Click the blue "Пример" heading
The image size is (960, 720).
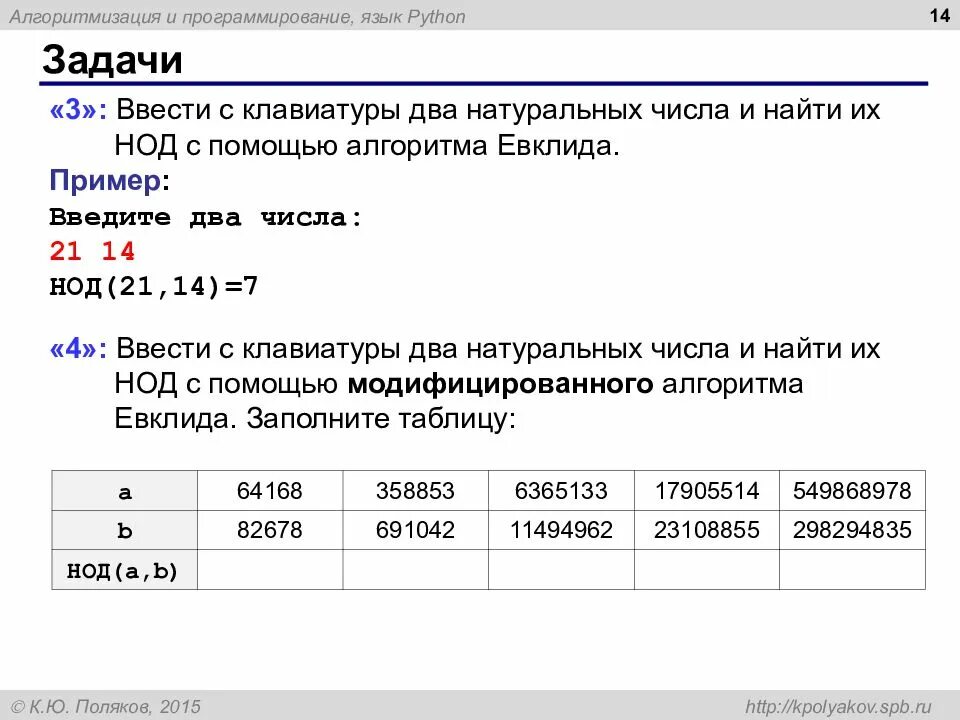tap(105, 181)
